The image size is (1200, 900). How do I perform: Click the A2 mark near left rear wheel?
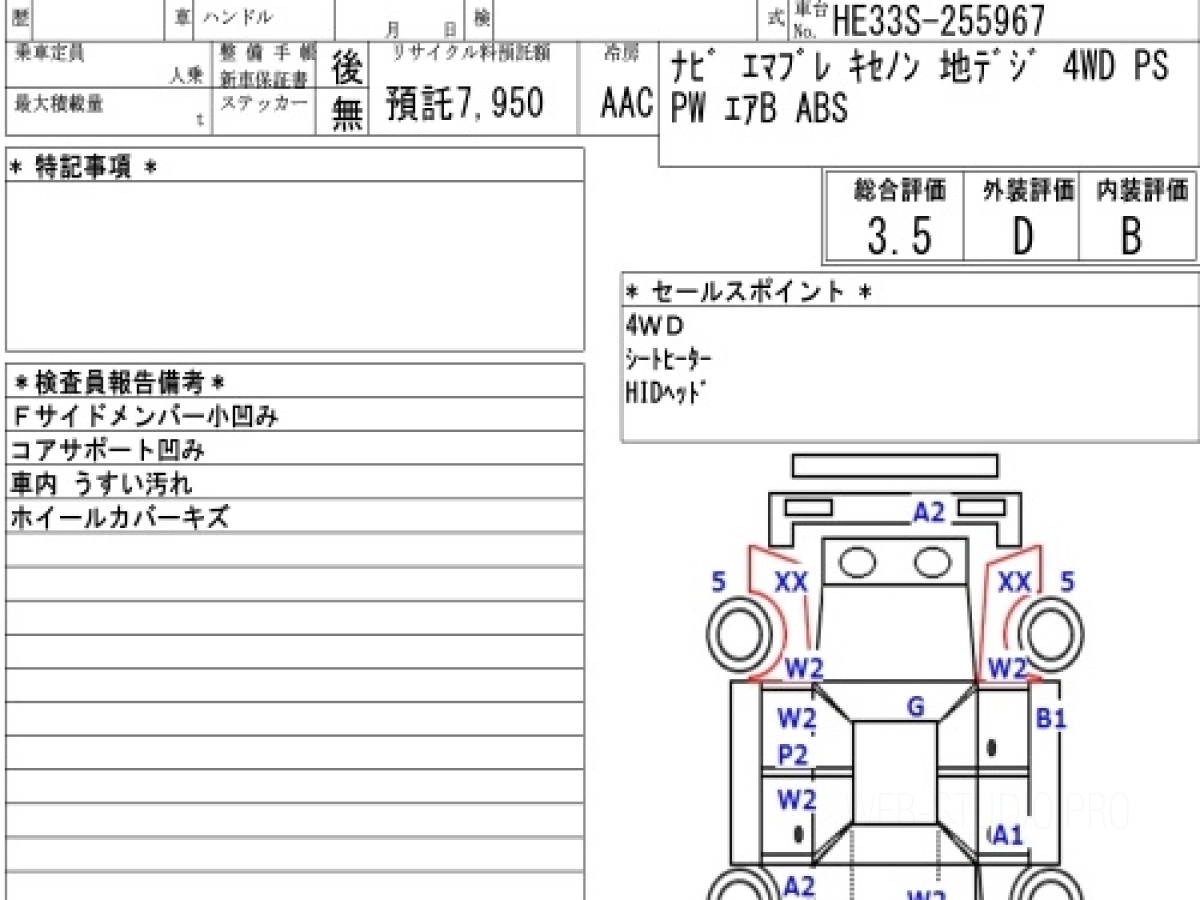798,885
